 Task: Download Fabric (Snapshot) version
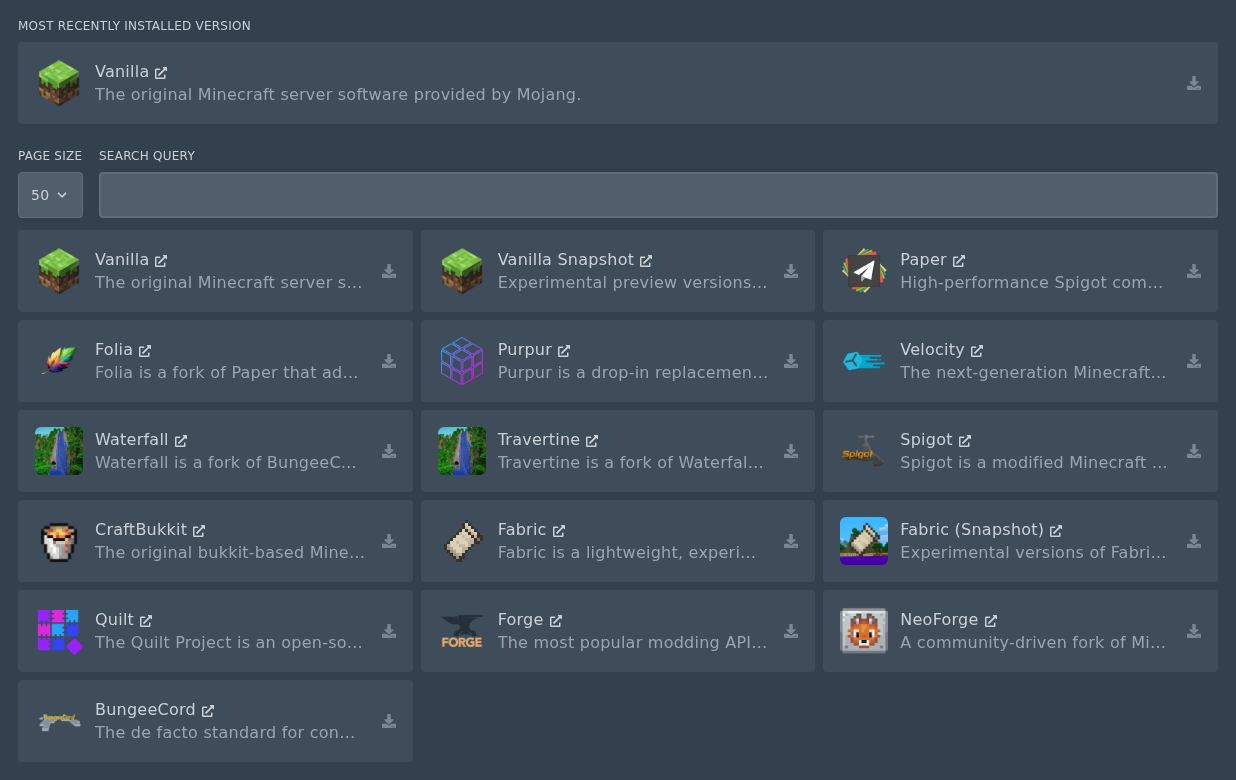1194,541
